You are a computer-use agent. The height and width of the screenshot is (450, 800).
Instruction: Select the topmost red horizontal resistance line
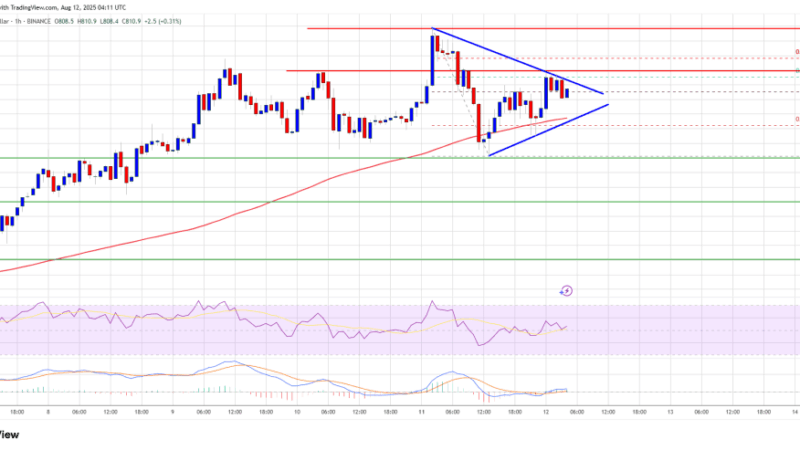click(550, 28)
